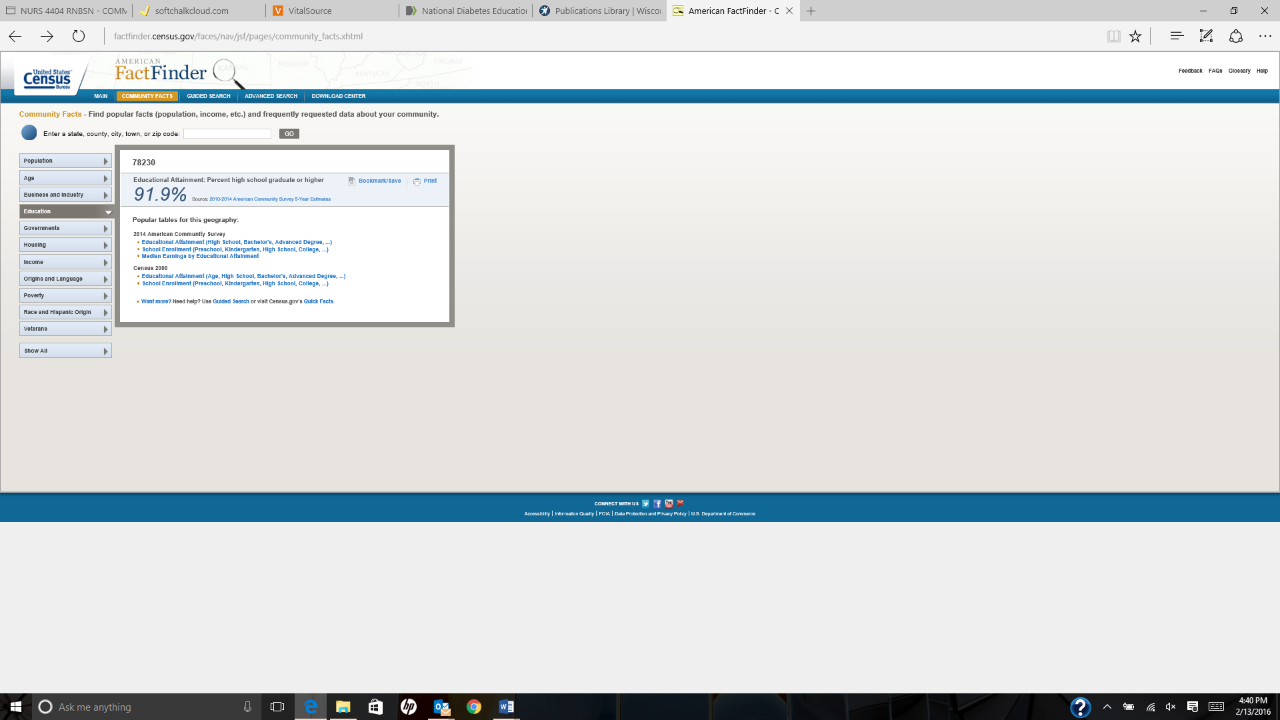Click the Bookmark/Save icon
This screenshot has width=1280, height=720.
click(x=352, y=181)
